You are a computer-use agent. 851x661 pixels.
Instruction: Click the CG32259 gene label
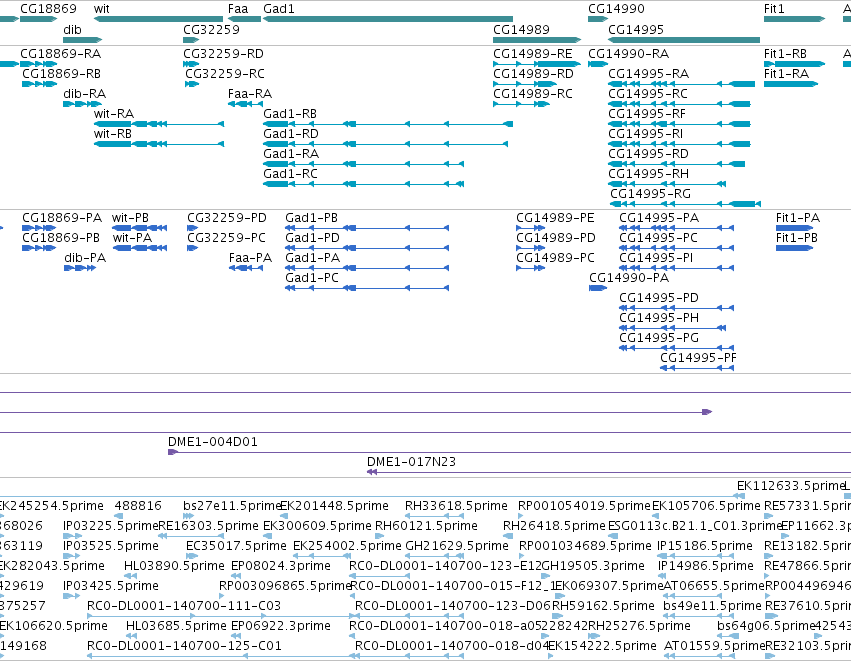click(x=211, y=29)
